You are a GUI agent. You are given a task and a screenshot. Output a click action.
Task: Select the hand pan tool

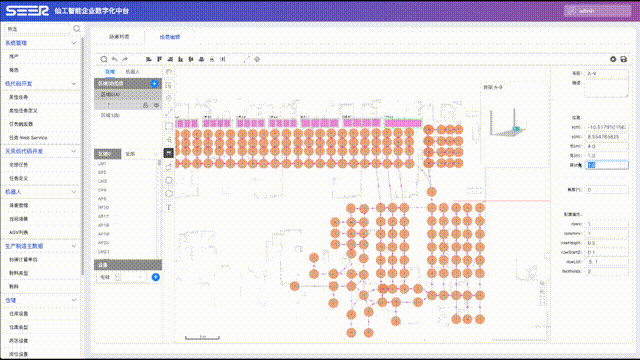pyautogui.click(x=169, y=72)
